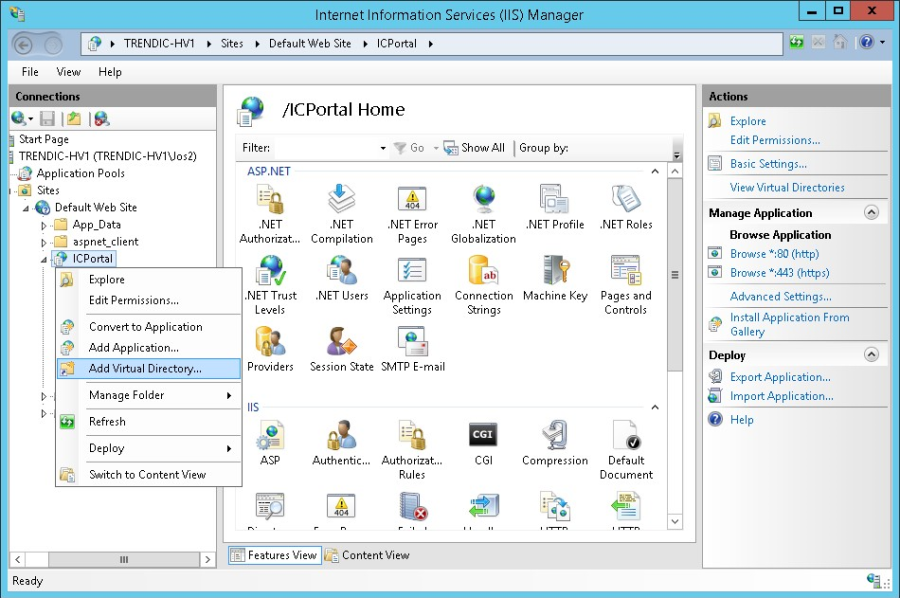This screenshot has height=598, width=900.
Task: Click Browse *:80 (http) link
Action: pos(774,254)
